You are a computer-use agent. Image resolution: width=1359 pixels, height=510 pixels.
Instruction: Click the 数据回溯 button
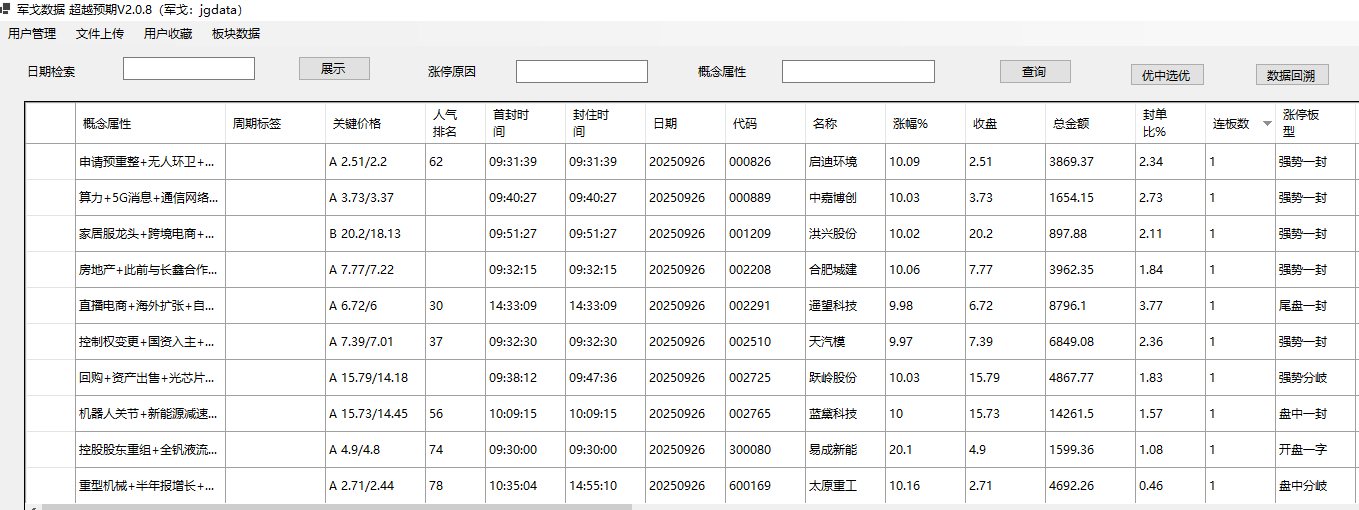point(1291,75)
